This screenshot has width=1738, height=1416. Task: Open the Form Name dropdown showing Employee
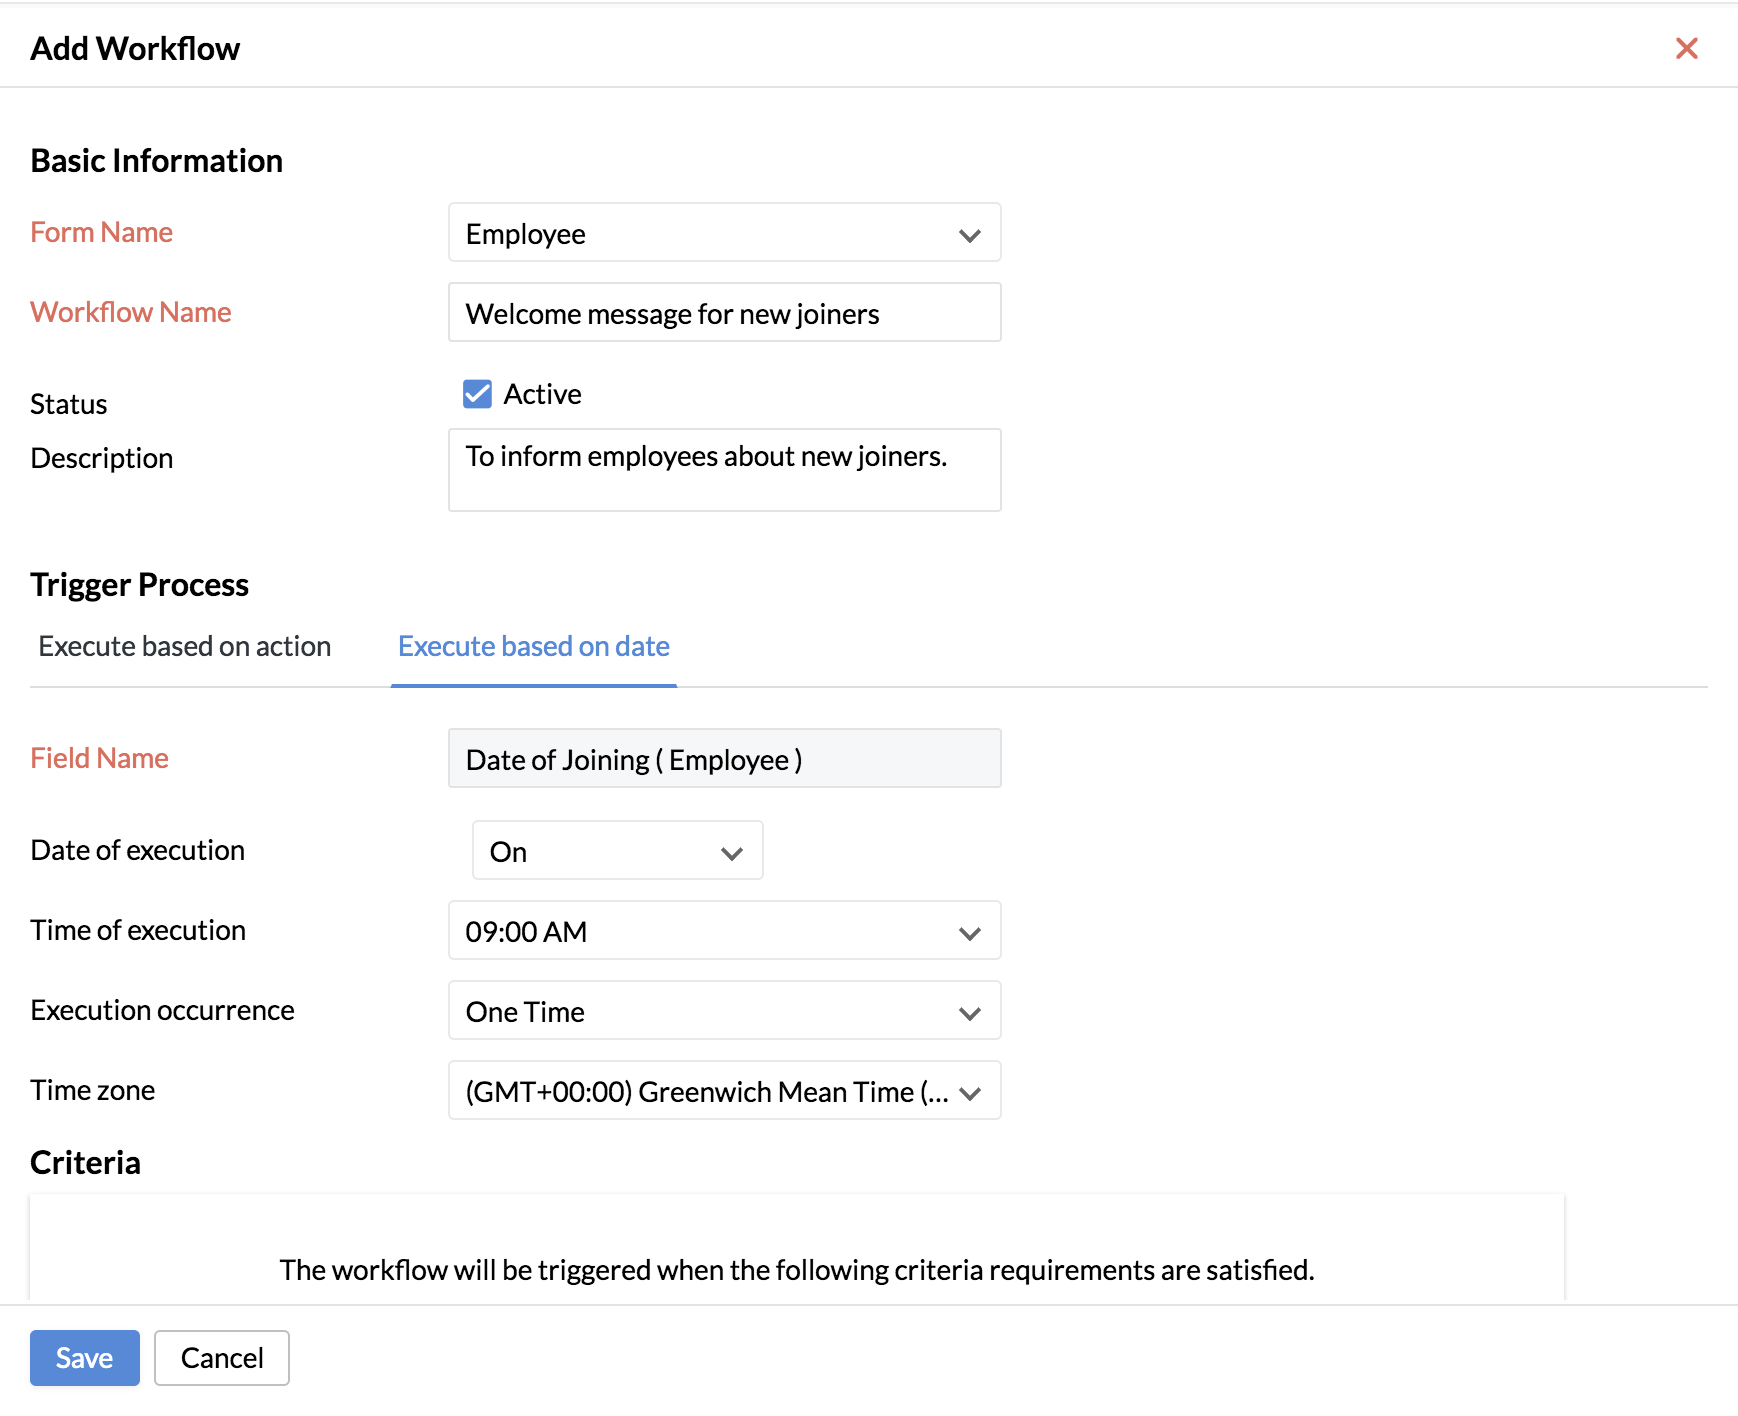tap(724, 232)
